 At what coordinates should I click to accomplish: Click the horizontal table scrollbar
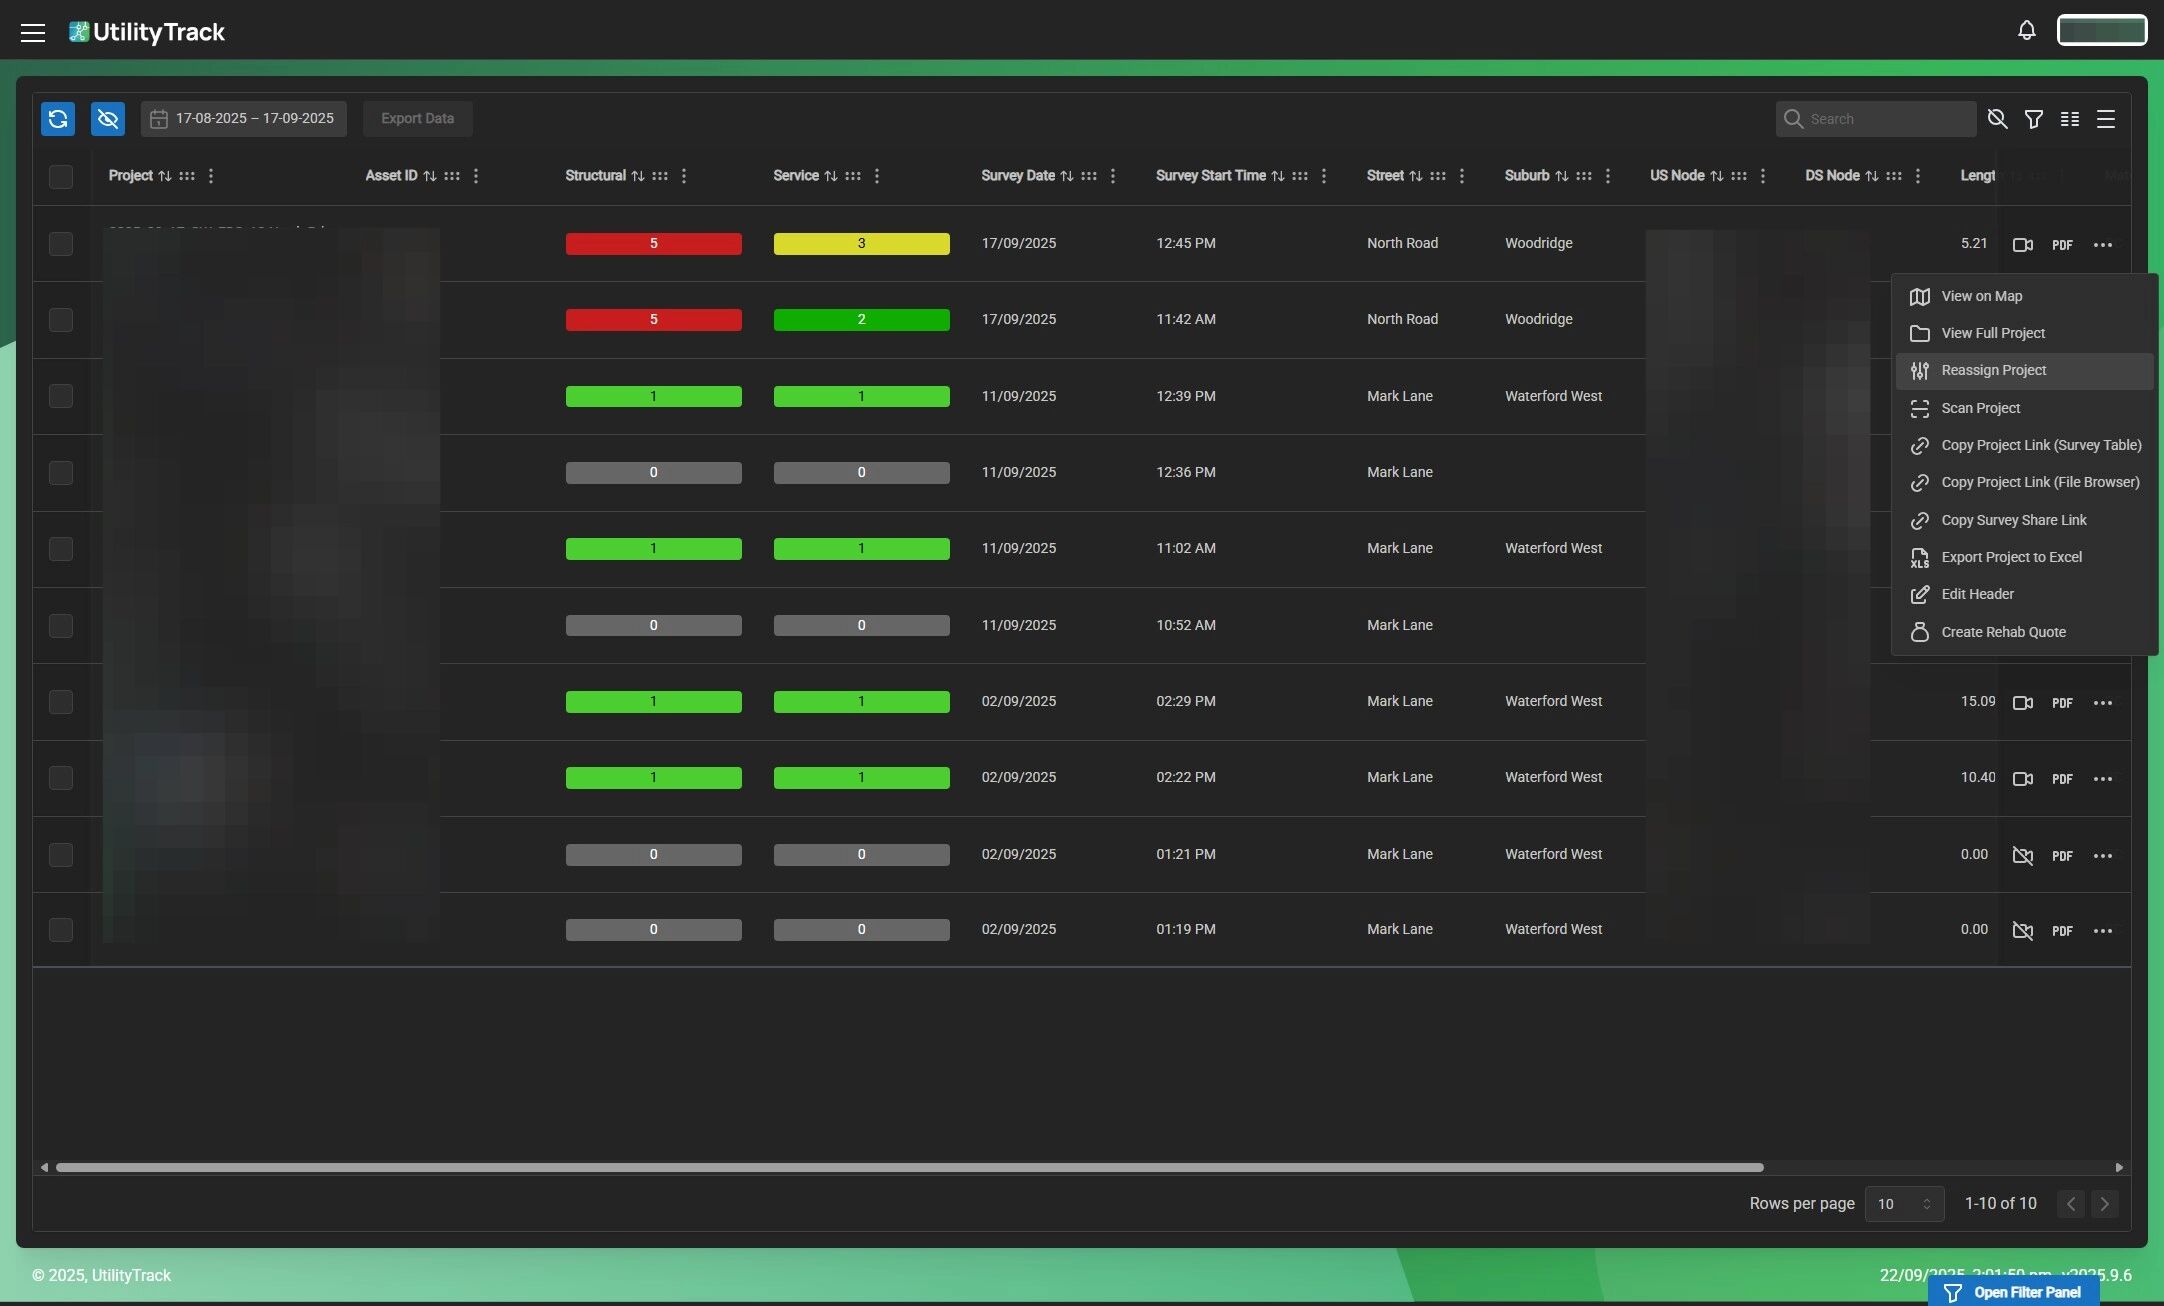pos(908,1167)
